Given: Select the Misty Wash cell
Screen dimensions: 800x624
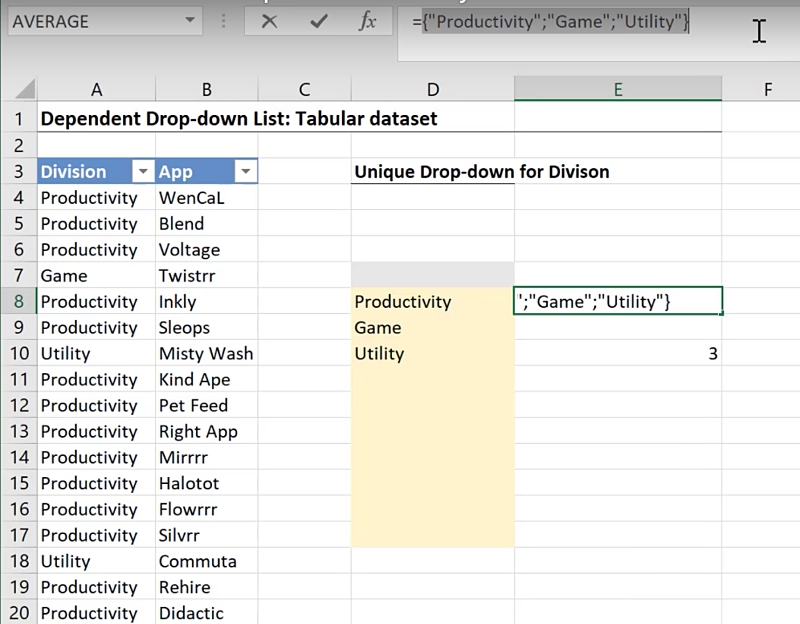Looking at the screenshot, I should (x=206, y=353).
